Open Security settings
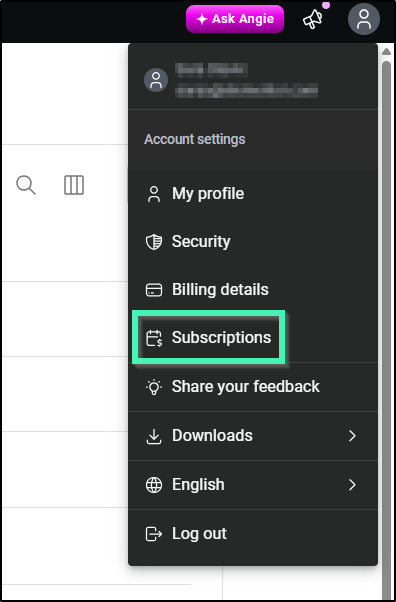The width and height of the screenshot is (396, 602). click(253, 241)
